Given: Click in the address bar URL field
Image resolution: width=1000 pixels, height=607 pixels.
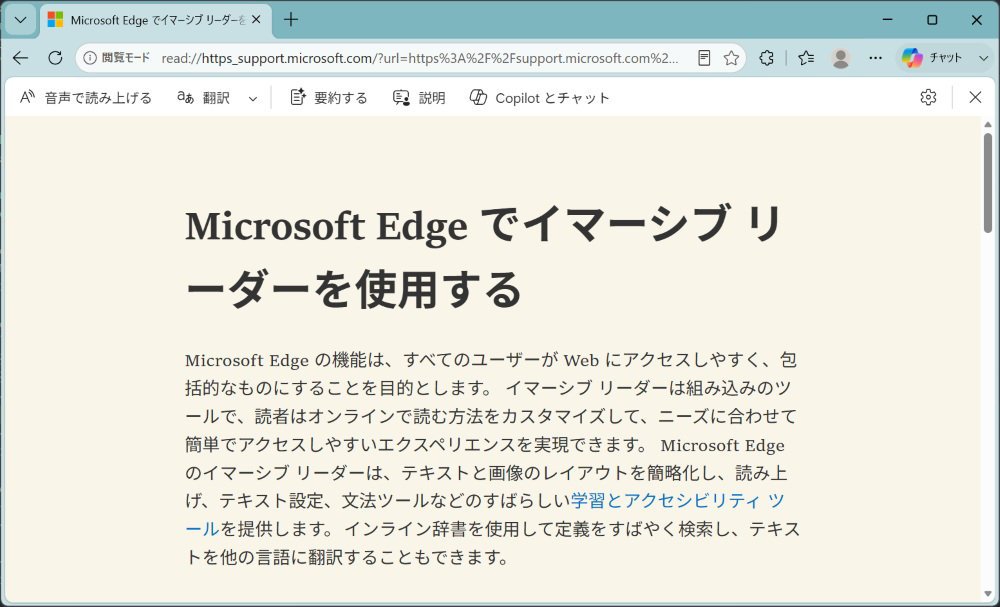Looking at the screenshot, I should 421,58.
